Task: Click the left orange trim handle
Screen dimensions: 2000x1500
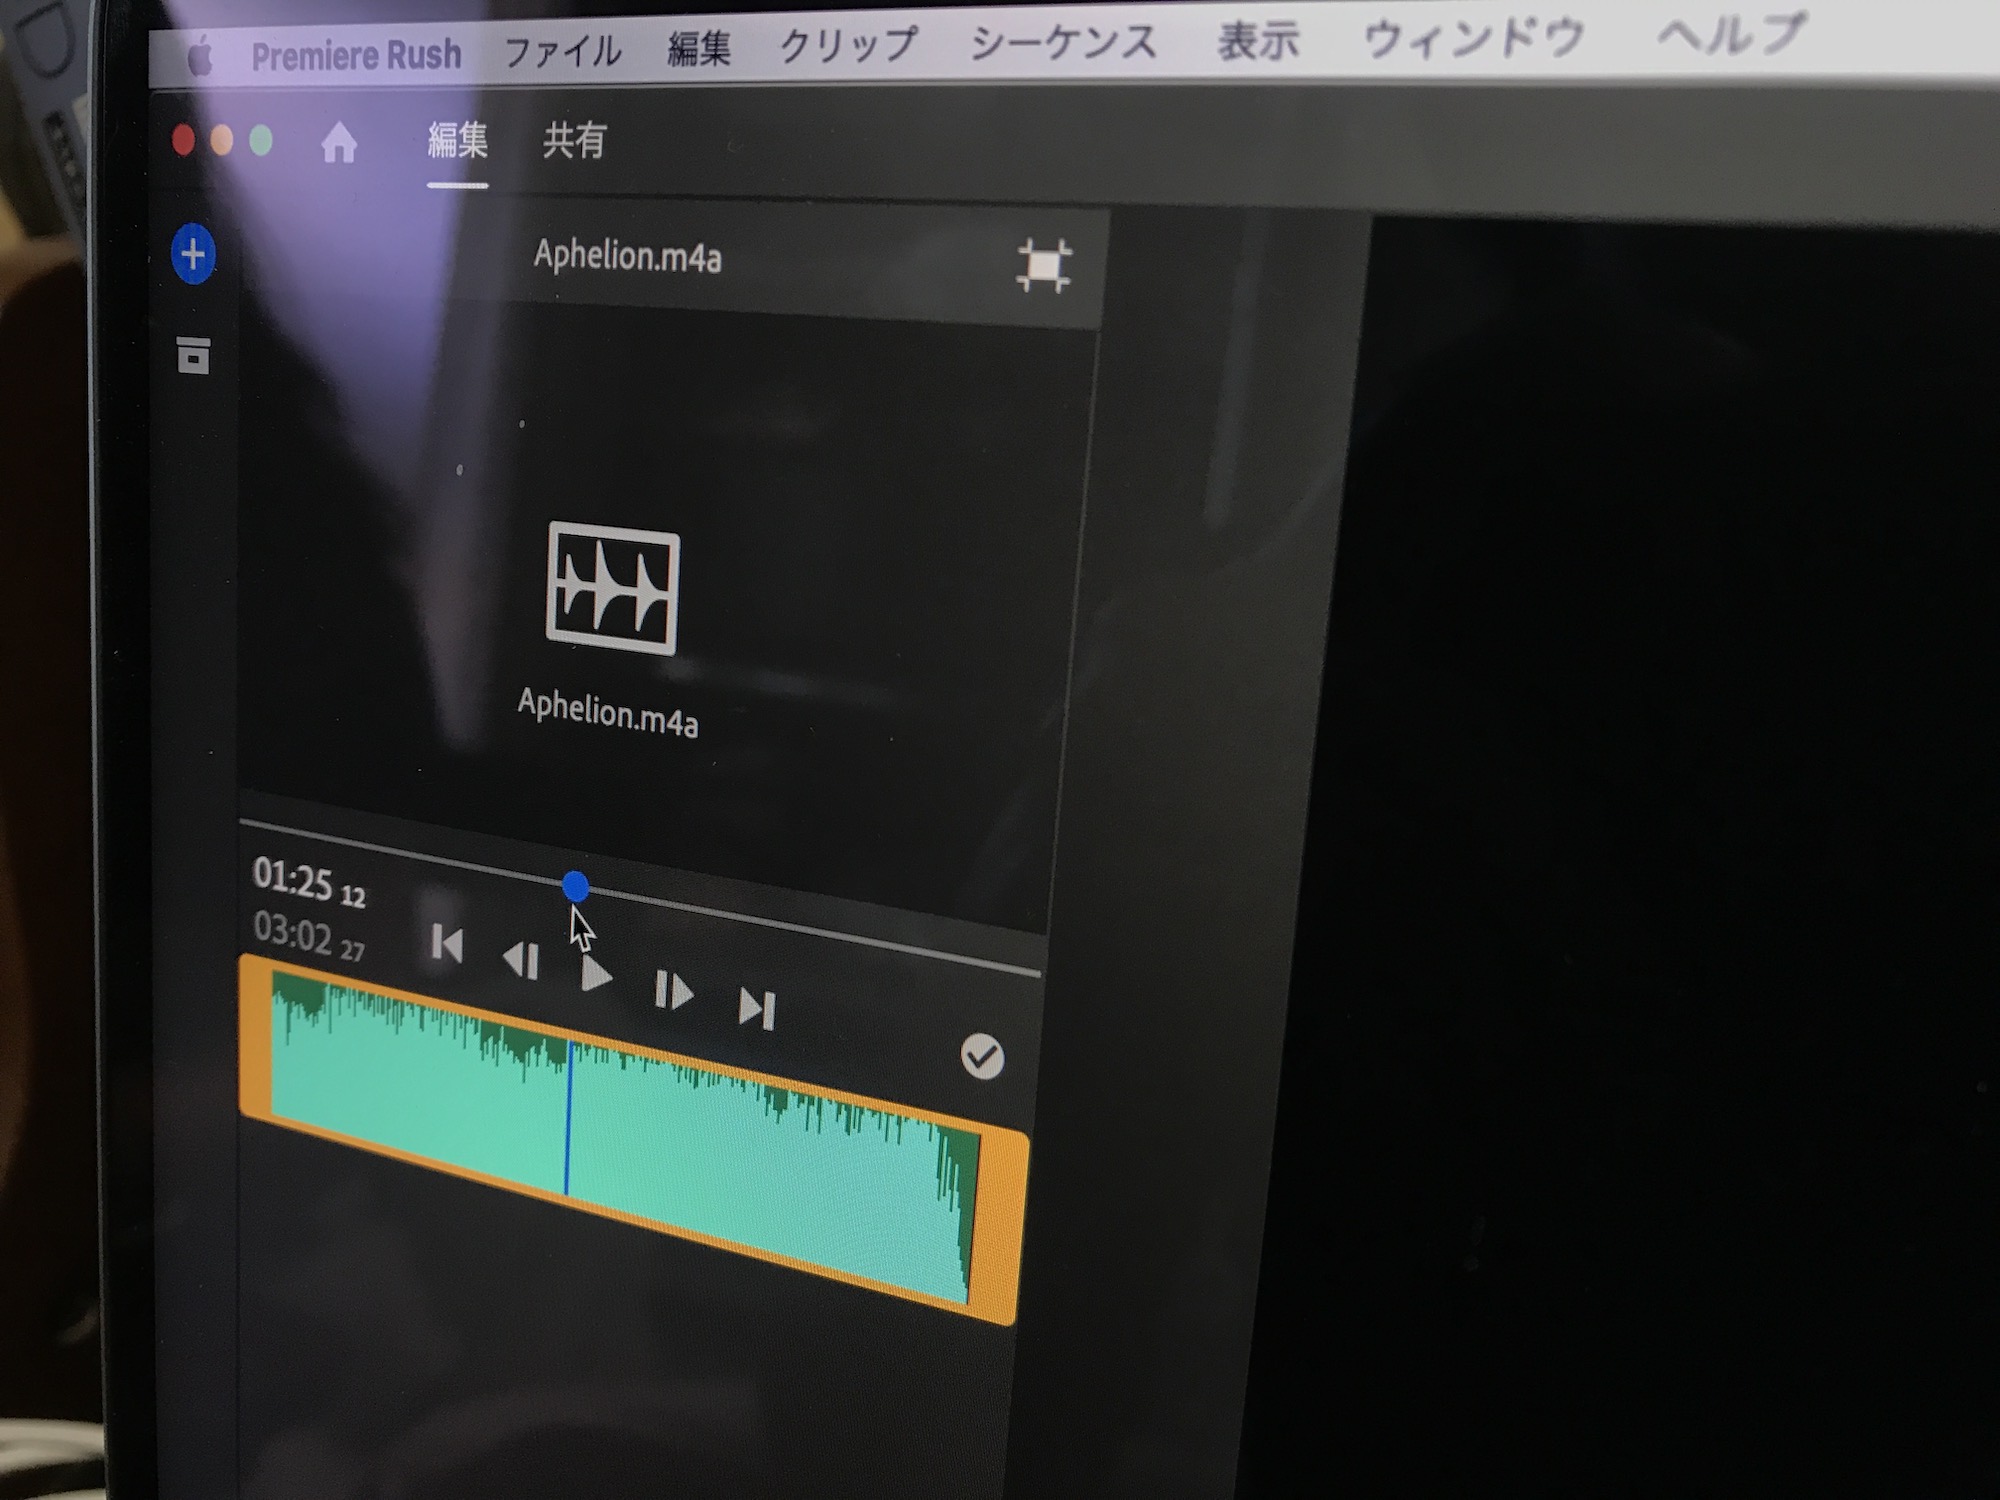Action: click(x=256, y=1035)
